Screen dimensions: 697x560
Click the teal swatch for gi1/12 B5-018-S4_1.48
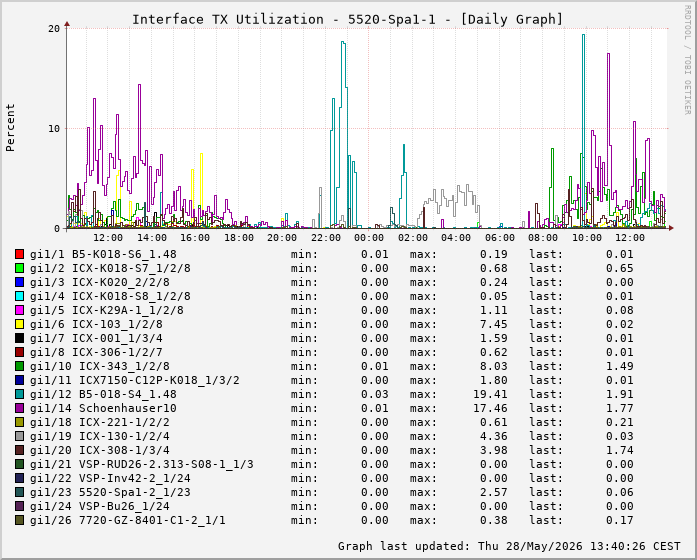tap(19, 394)
